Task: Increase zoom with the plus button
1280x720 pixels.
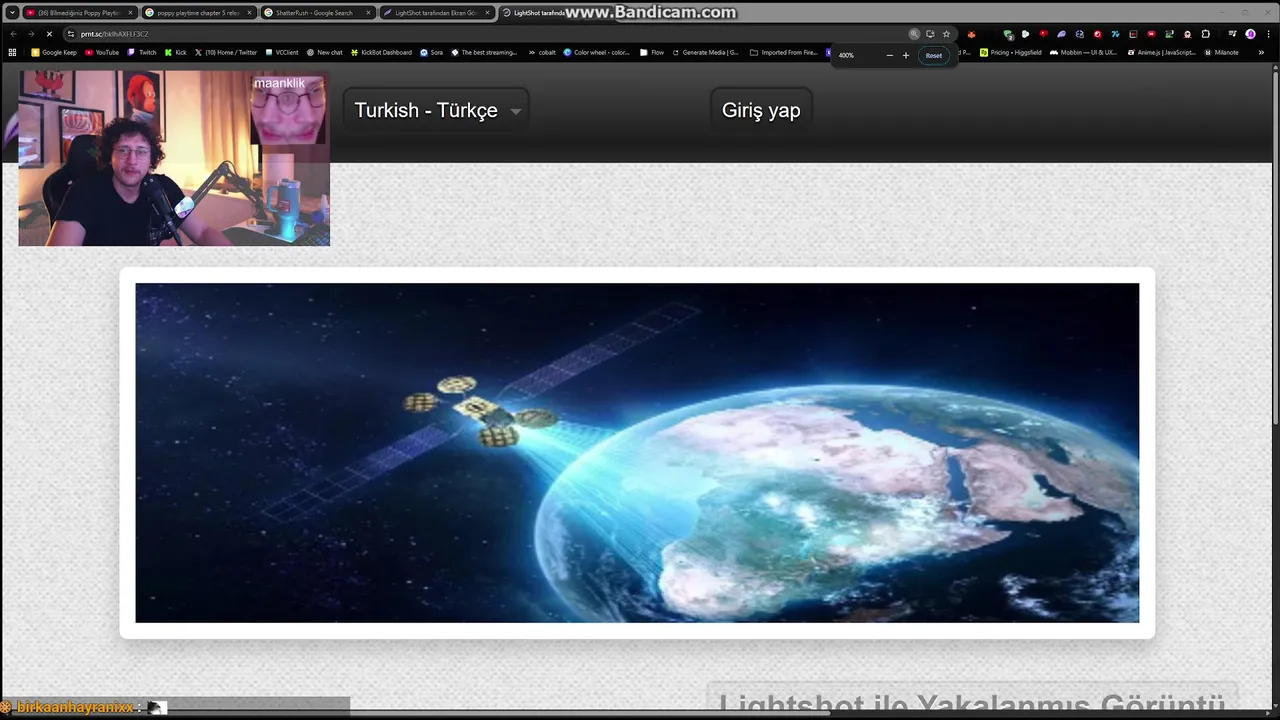Action: pos(906,55)
